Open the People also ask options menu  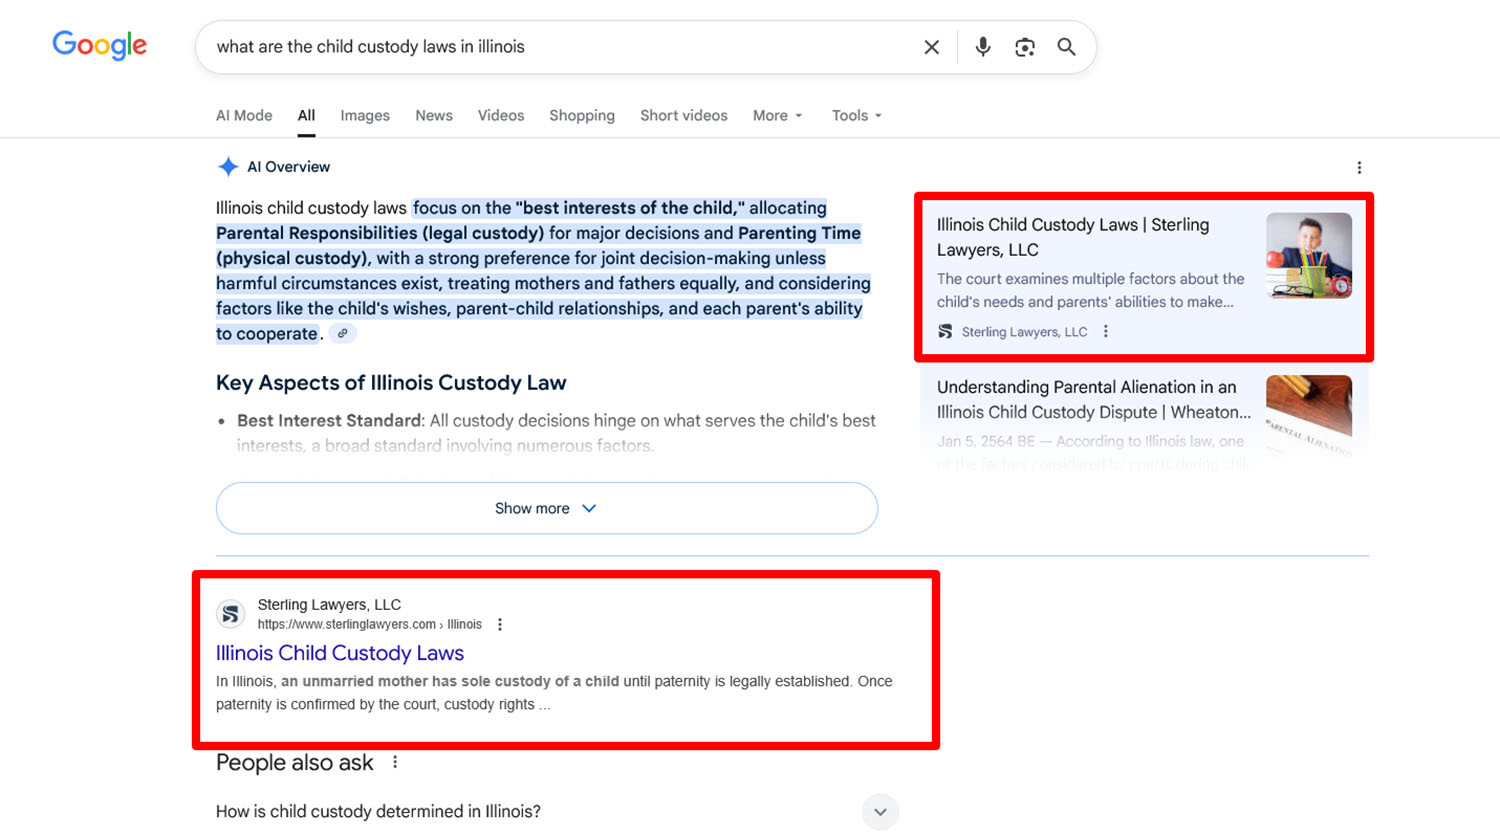(394, 762)
